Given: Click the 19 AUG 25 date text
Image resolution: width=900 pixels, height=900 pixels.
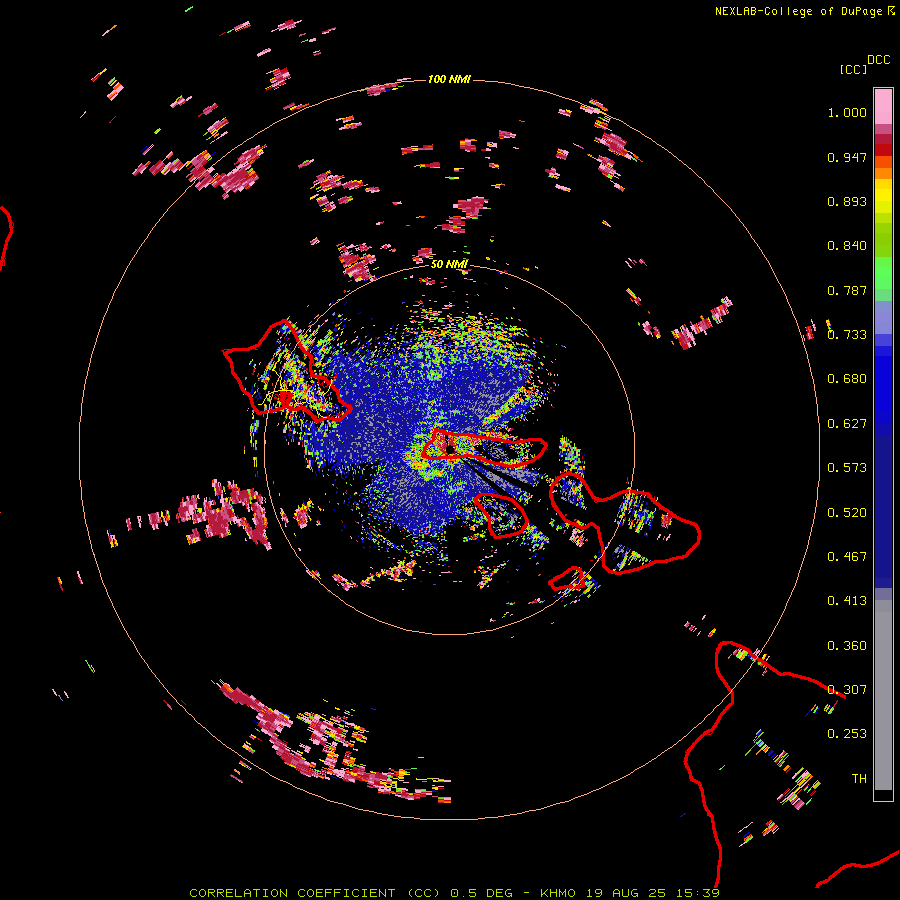Looking at the screenshot, I should click(x=626, y=893).
